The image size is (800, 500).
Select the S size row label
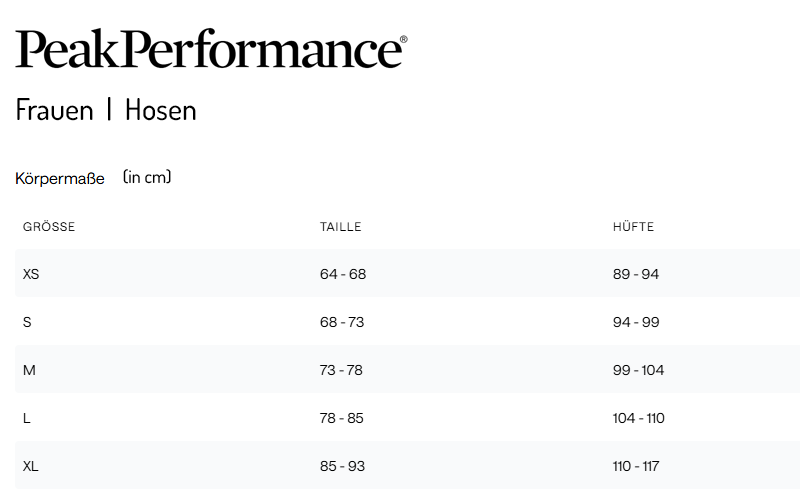pyautogui.click(x=27, y=322)
